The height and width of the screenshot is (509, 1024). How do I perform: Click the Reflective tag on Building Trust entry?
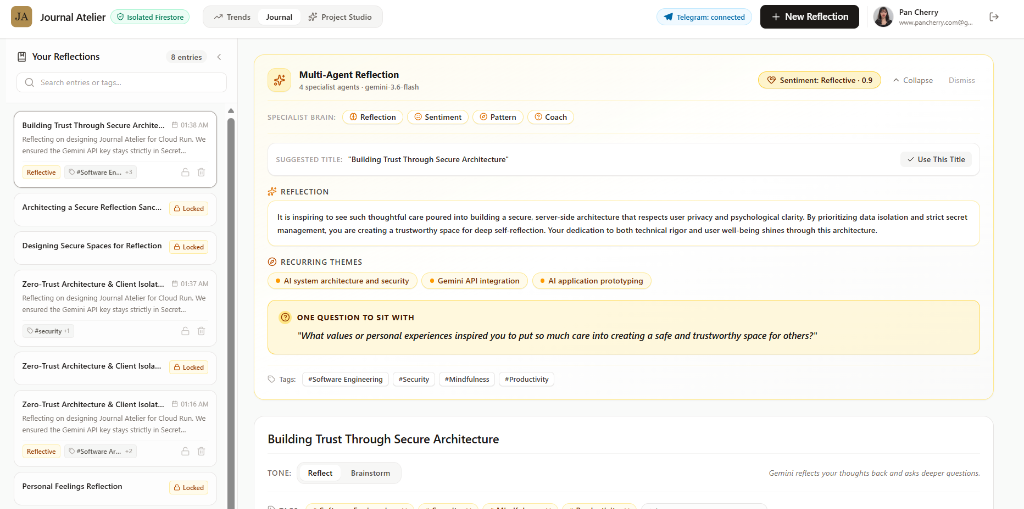41,172
